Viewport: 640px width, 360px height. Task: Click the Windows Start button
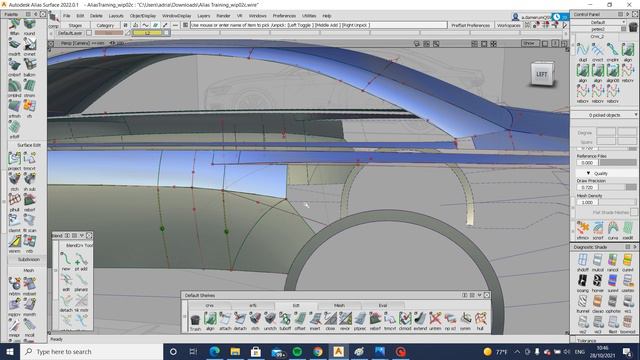point(10,351)
